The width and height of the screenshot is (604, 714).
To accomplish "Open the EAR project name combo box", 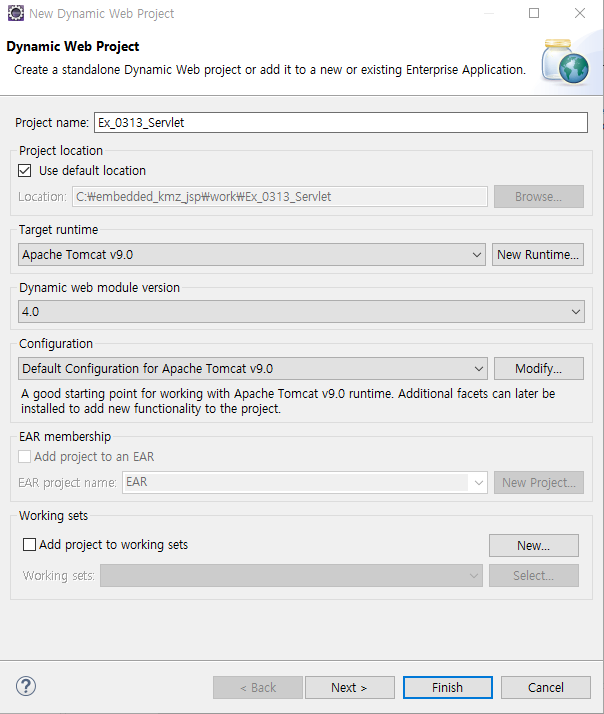I will [305, 482].
